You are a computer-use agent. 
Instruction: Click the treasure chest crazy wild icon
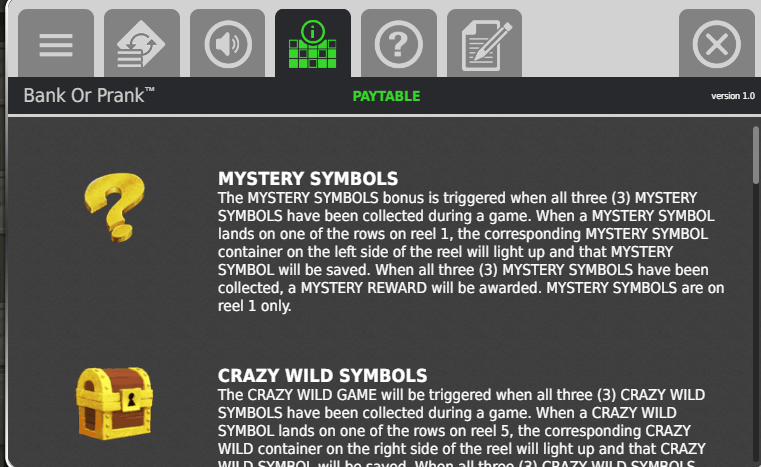pos(115,403)
